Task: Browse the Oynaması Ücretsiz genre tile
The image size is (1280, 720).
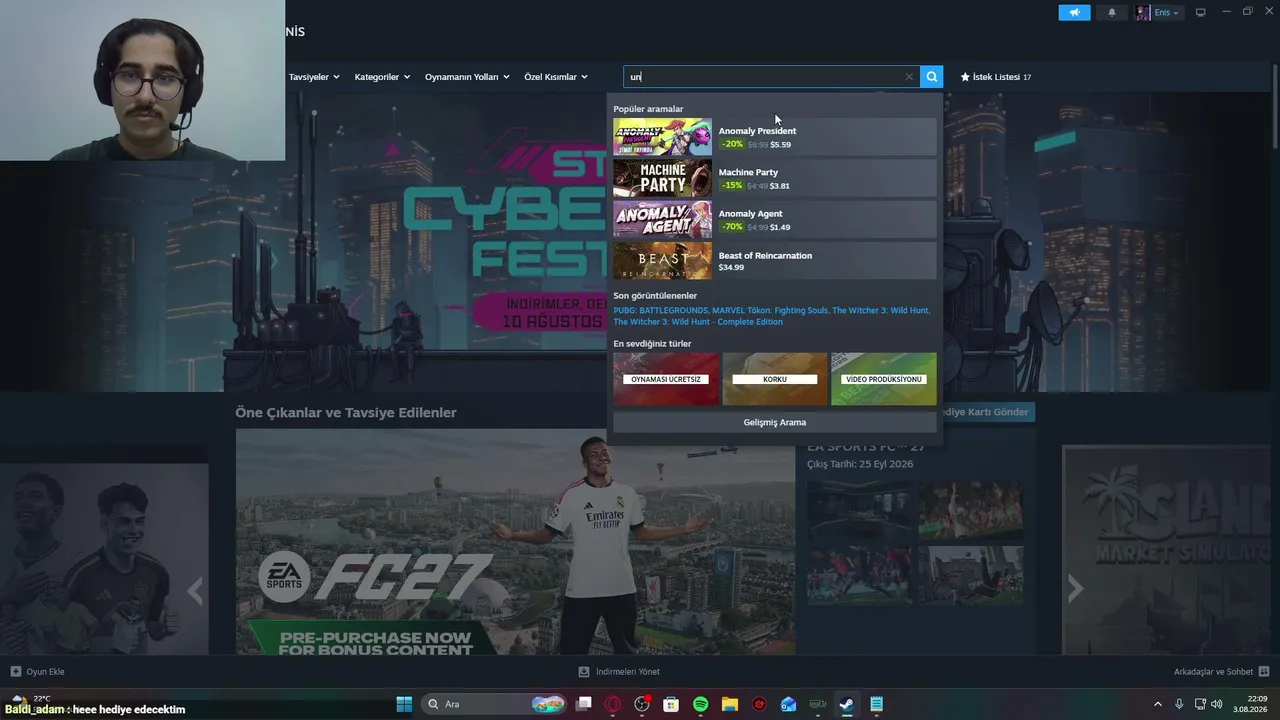Action: click(666, 379)
